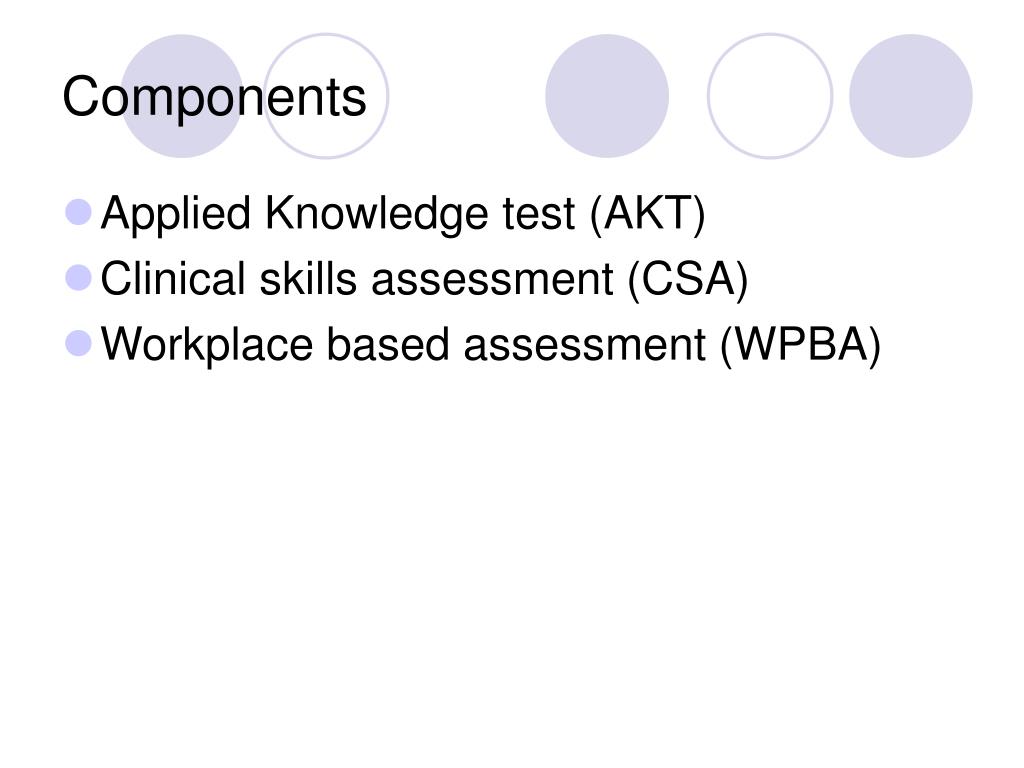Click the '(WPBA)' abbreviation text
This screenshot has height=768, width=1024.
[x=801, y=345]
